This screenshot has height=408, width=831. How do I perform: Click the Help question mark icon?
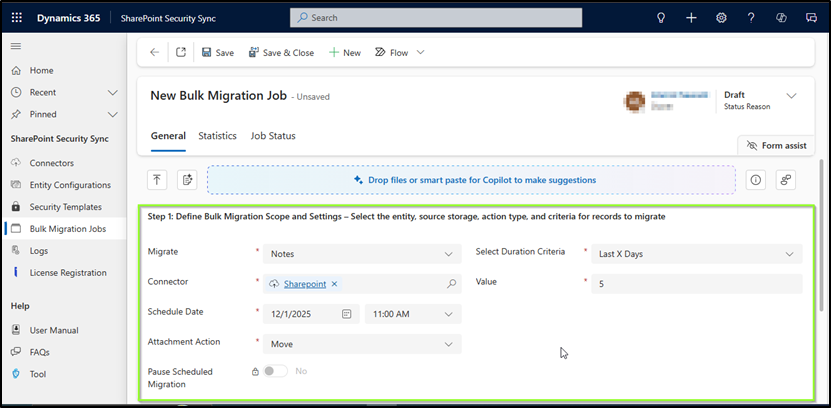pyautogui.click(x=751, y=18)
